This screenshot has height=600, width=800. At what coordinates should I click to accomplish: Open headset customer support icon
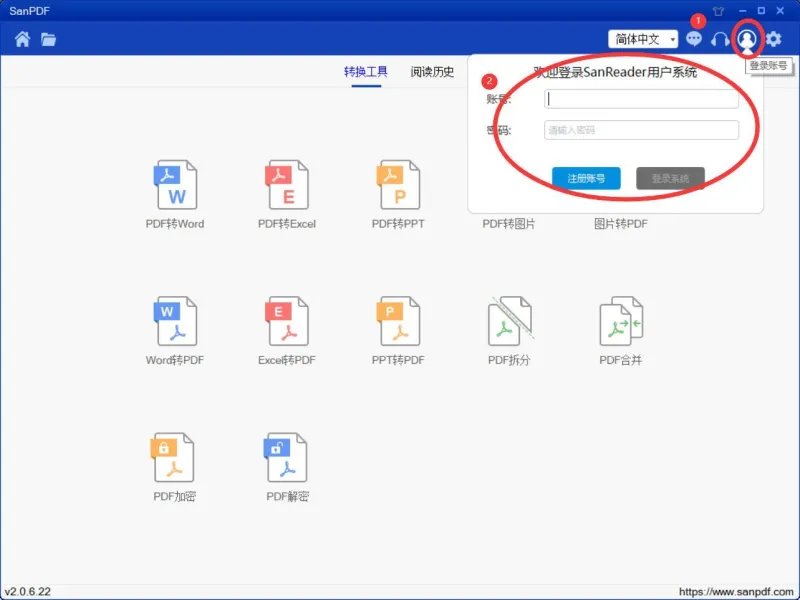tap(720, 39)
